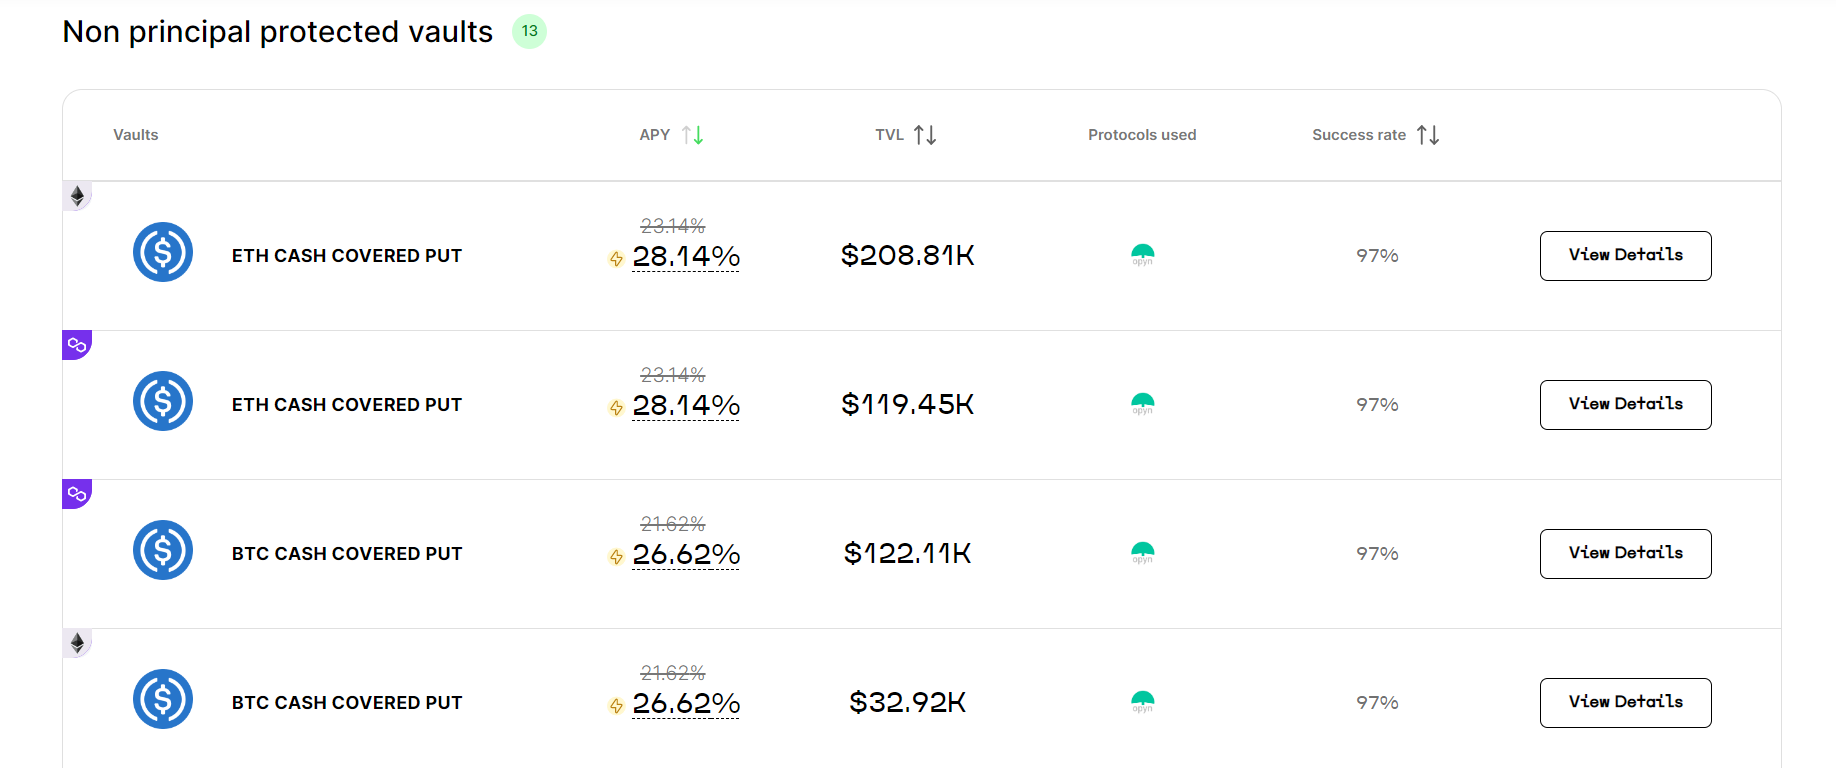Click Opyn protocol icon in $208.81K row

[x=1142, y=255]
